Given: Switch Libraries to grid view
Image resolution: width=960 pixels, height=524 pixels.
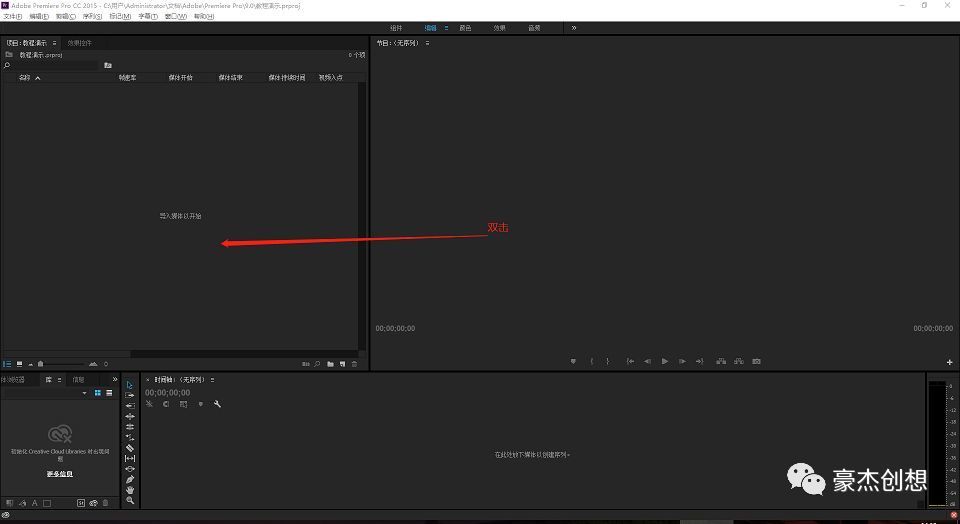Looking at the screenshot, I should tap(97, 393).
